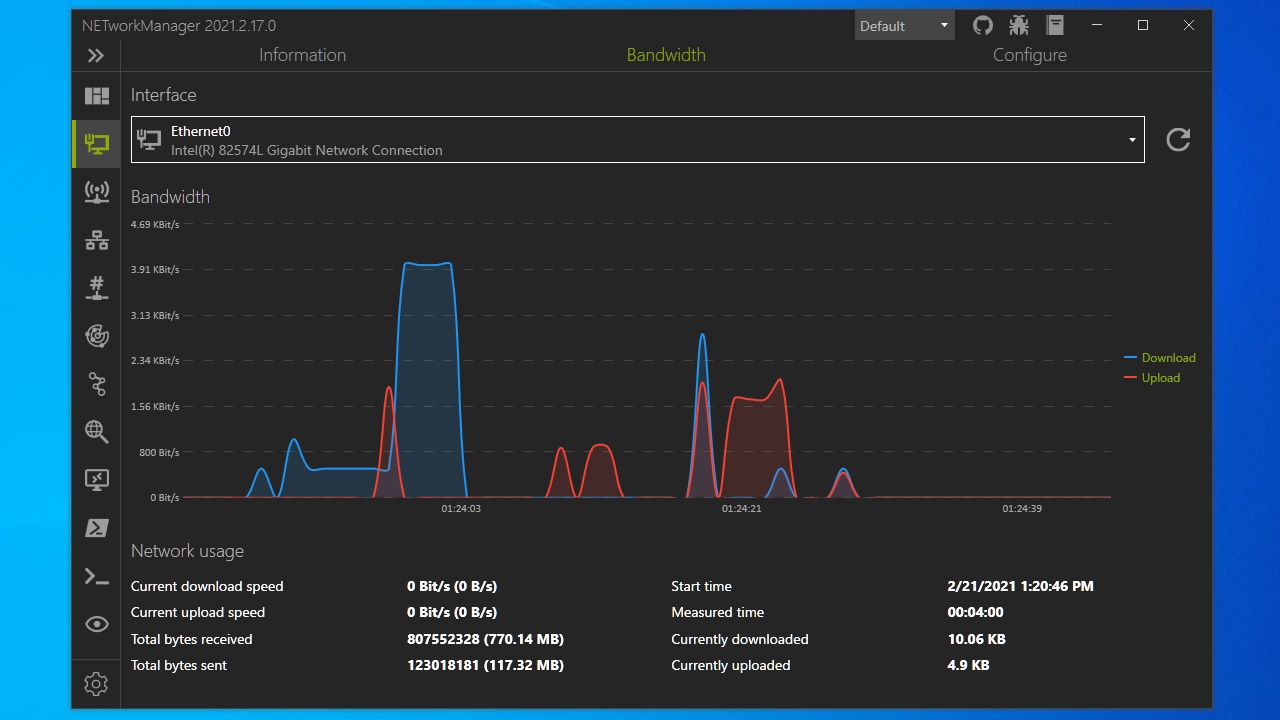The height and width of the screenshot is (720, 1280).
Task: Minimize the NETworkManager window
Action: tap(1097, 25)
